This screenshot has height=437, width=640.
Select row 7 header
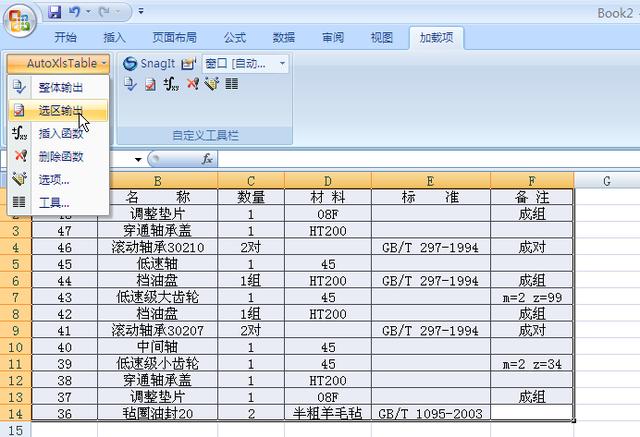16,297
